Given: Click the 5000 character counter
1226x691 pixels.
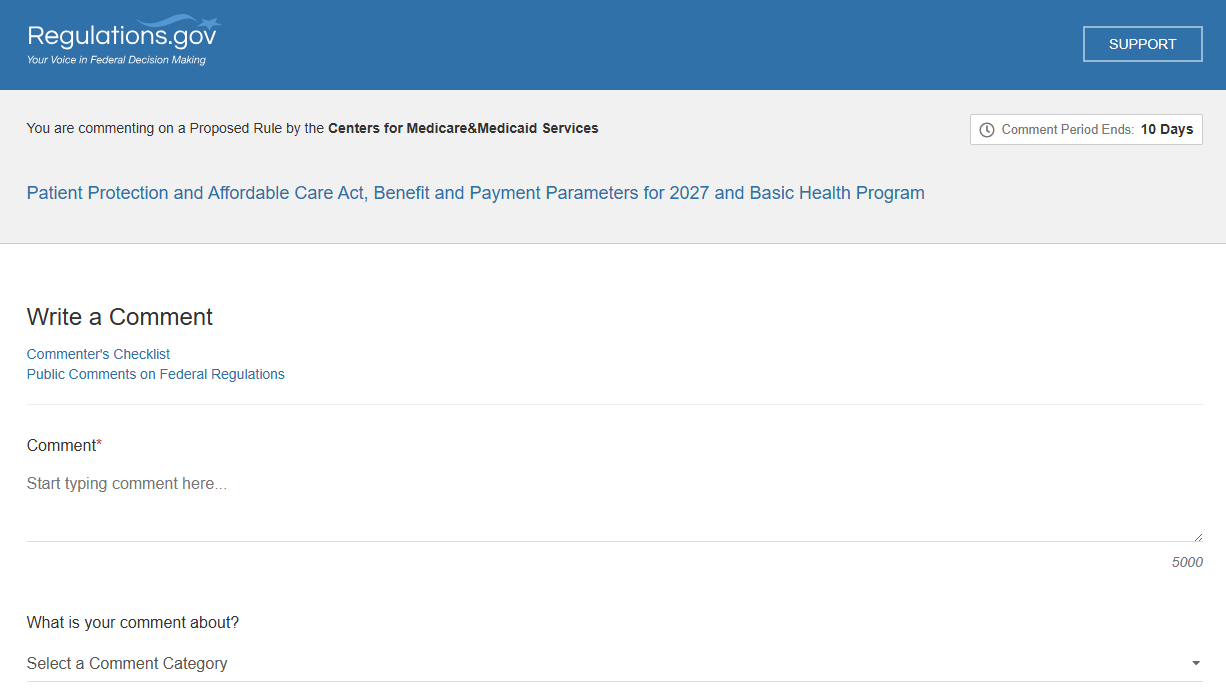Looking at the screenshot, I should click(1187, 562).
